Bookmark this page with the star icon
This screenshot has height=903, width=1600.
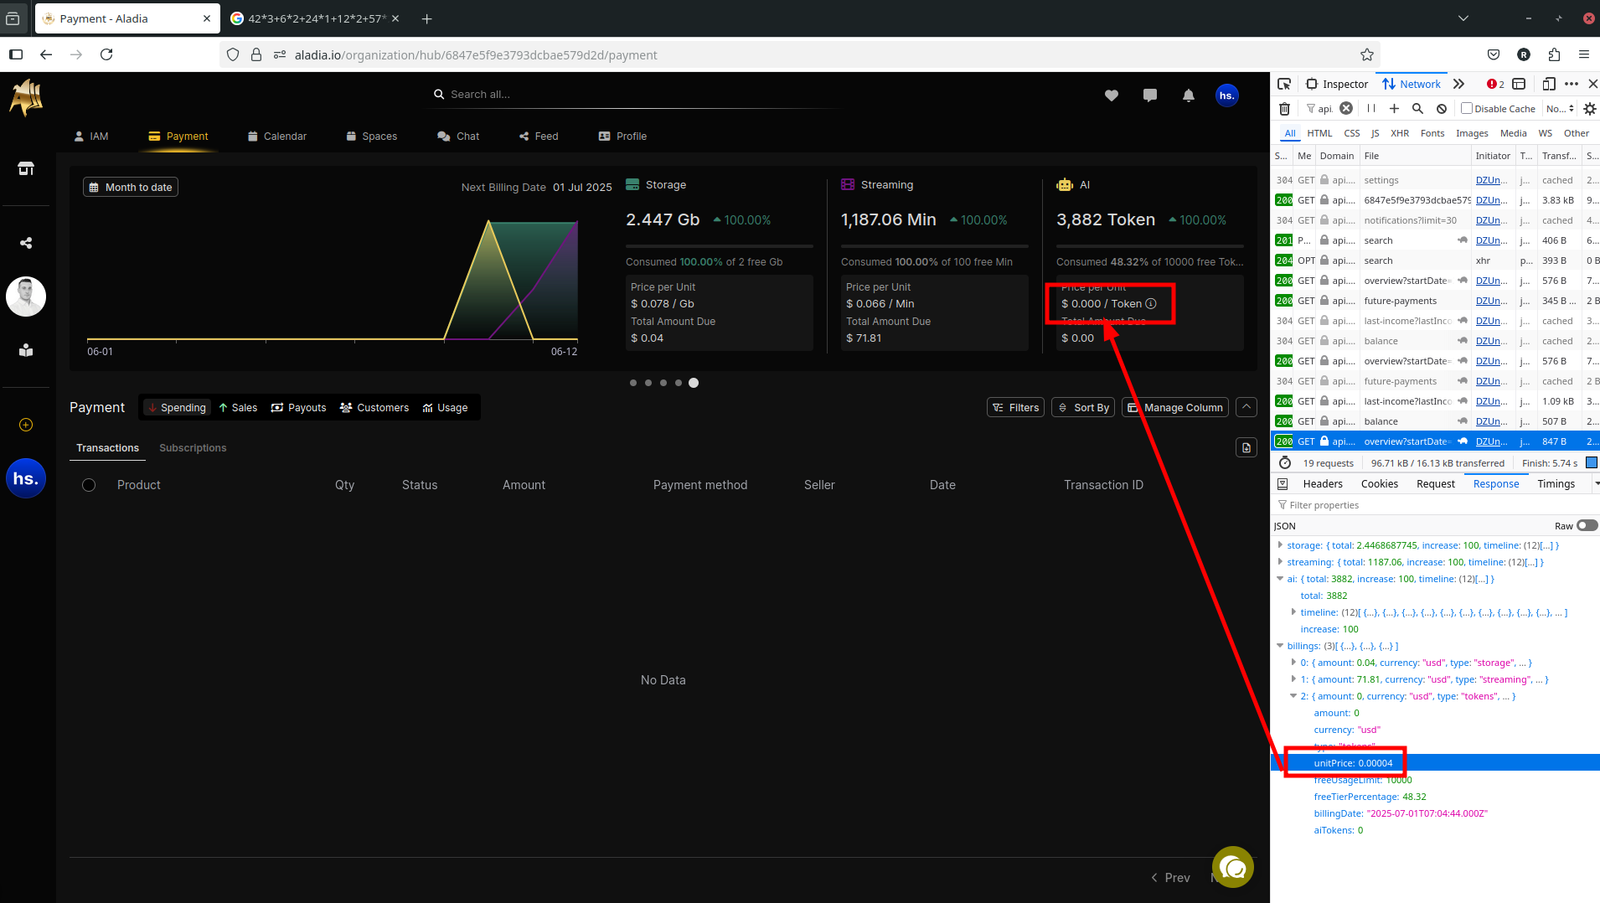pos(1367,55)
